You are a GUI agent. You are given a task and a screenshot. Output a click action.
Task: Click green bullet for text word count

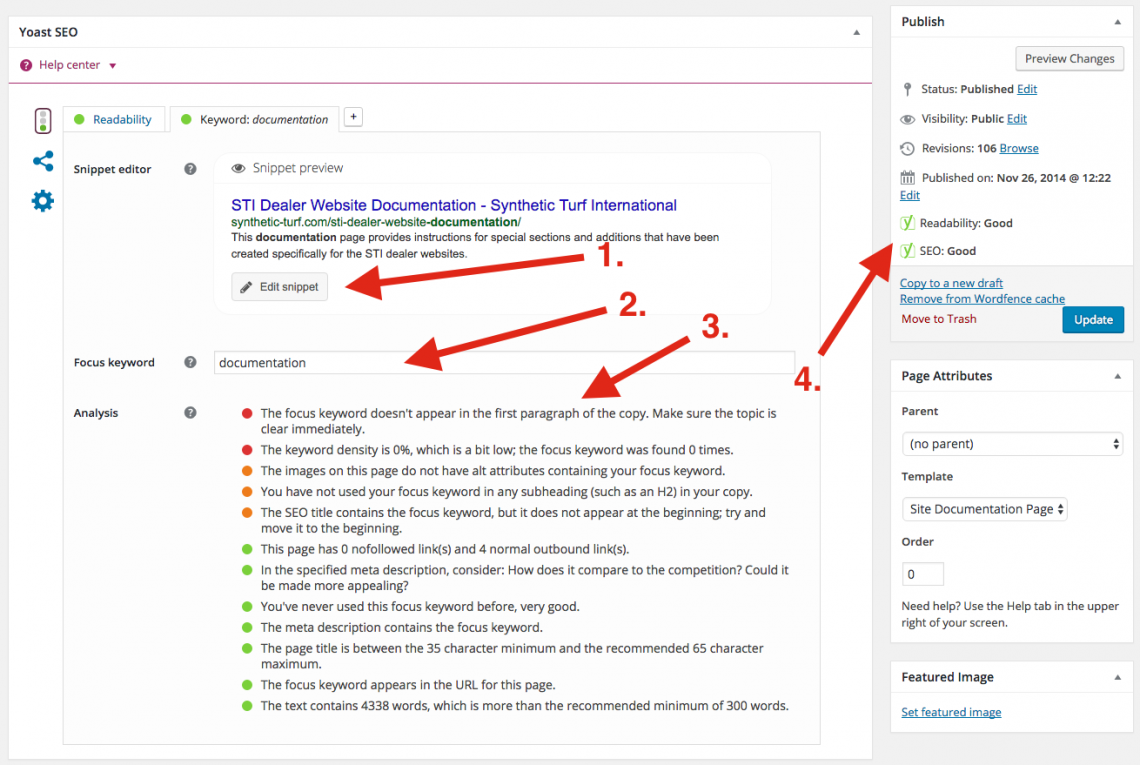tap(247, 705)
